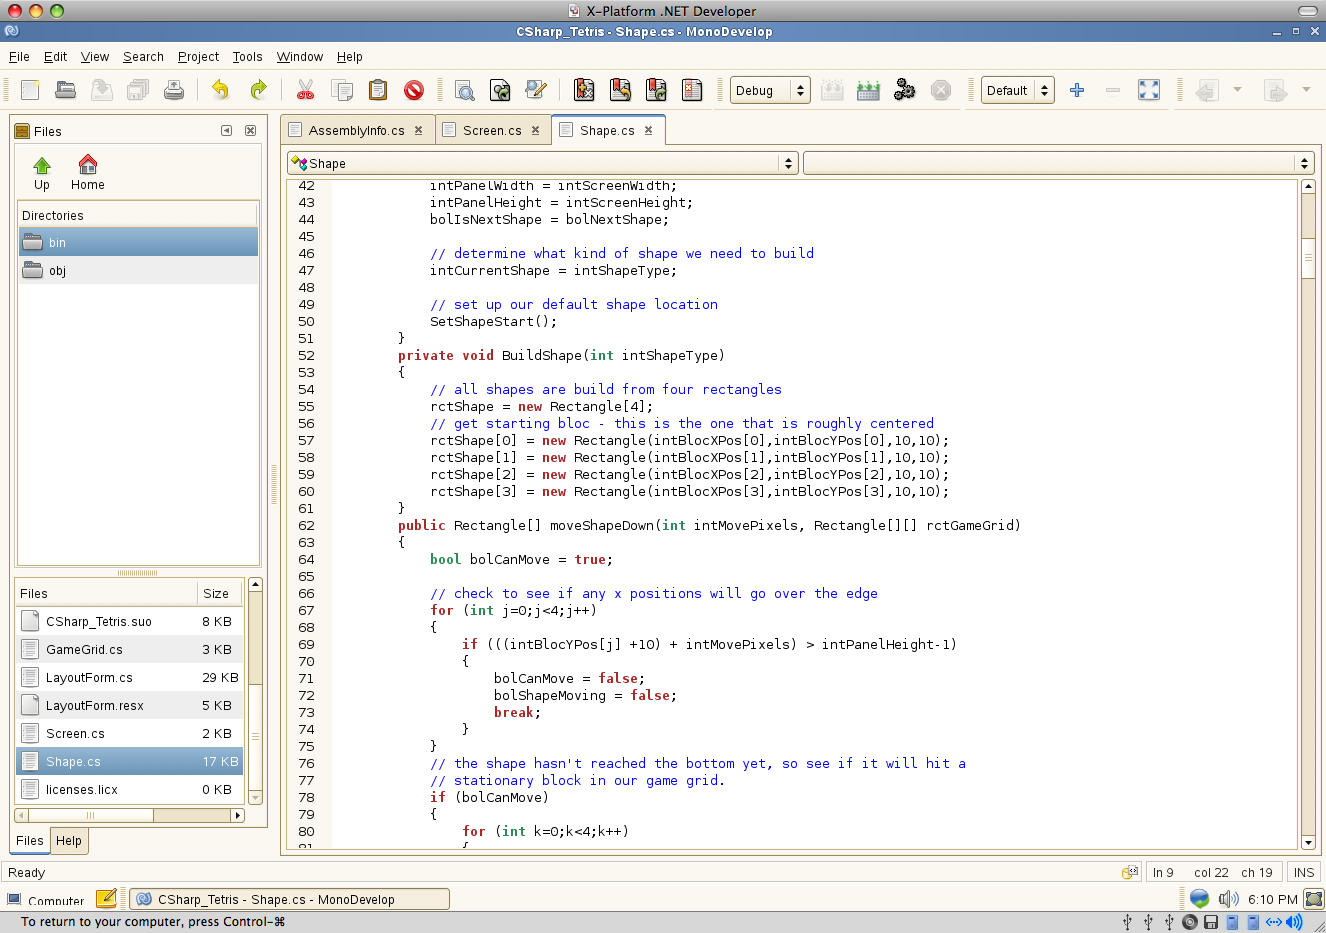Redo the last undone edit

(x=258, y=90)
